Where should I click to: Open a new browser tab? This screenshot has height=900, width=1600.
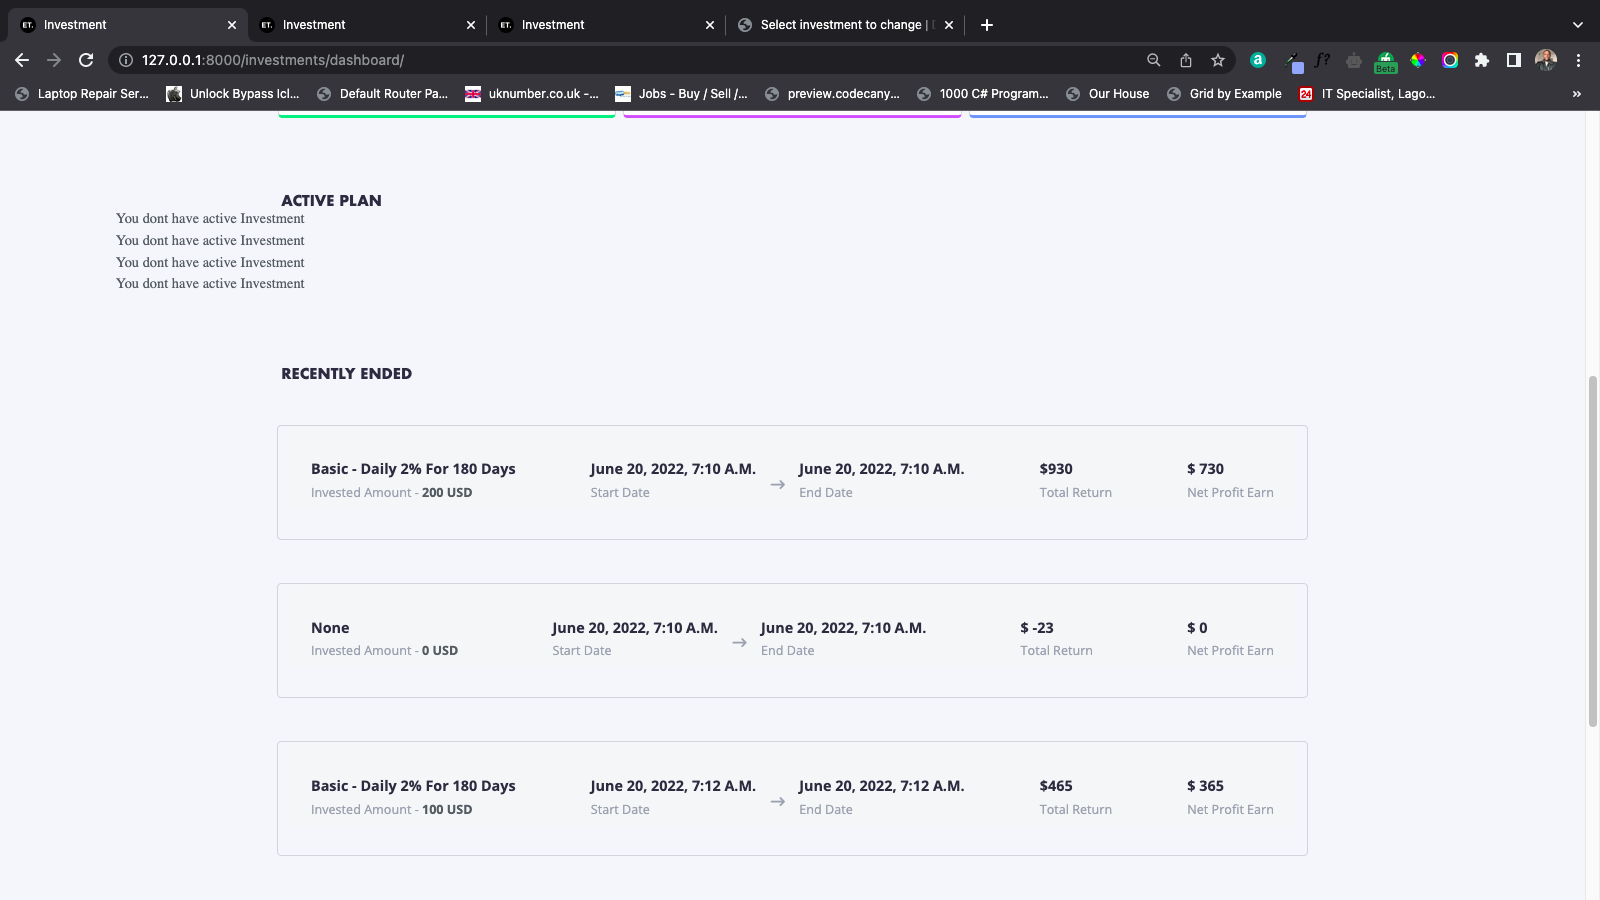(987, 25)
